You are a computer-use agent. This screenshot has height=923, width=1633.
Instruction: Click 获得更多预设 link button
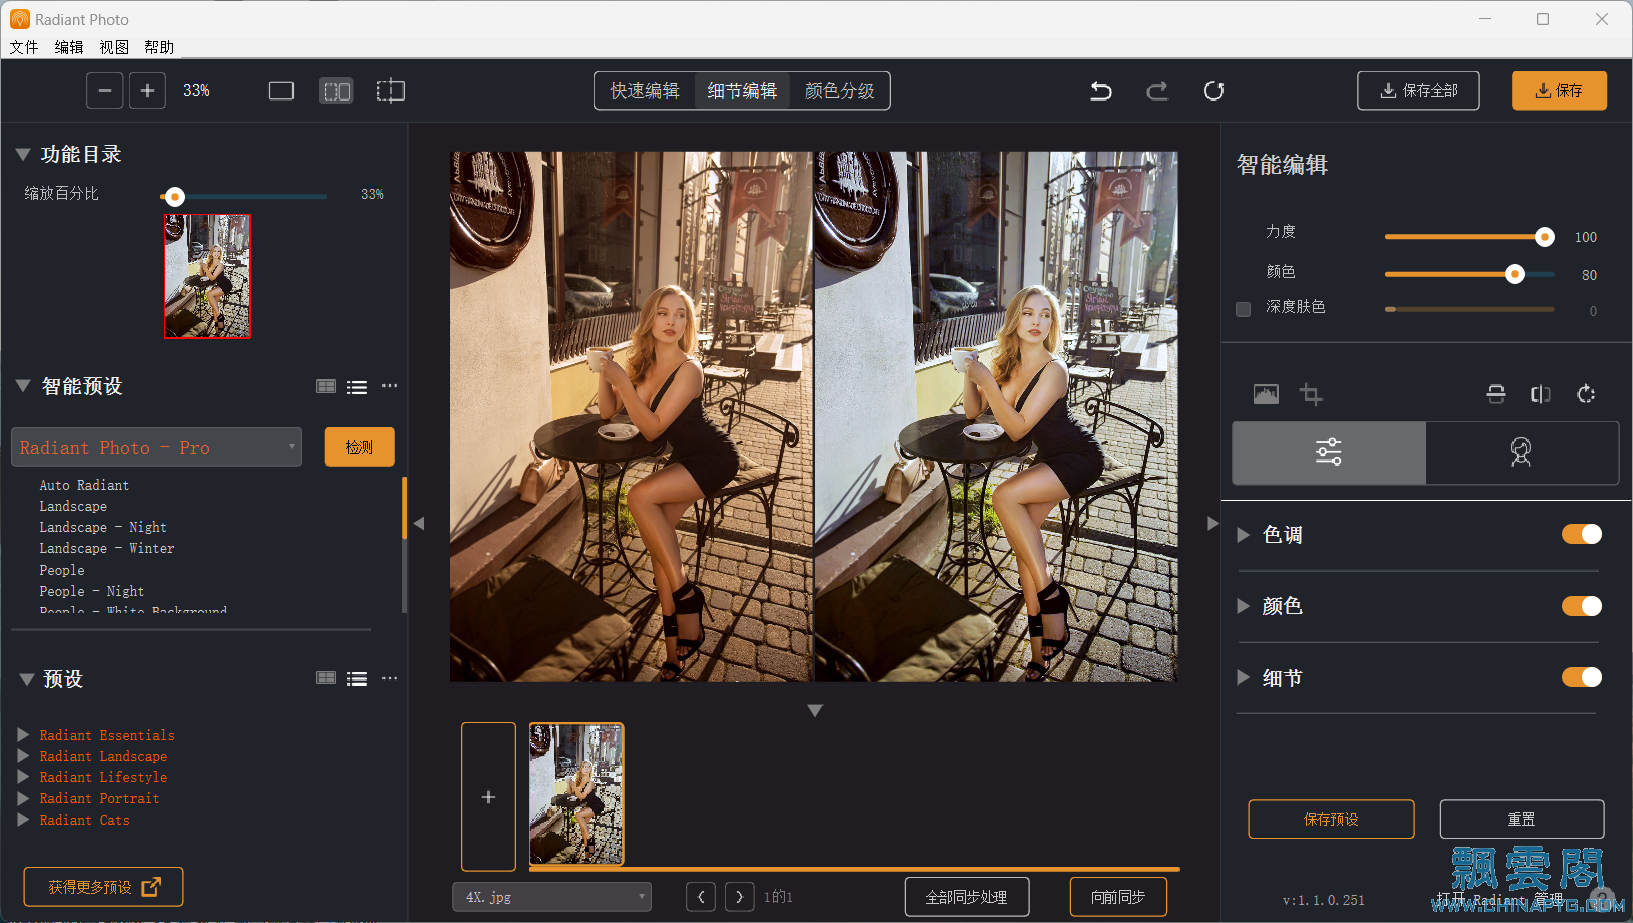click(103, 887)
